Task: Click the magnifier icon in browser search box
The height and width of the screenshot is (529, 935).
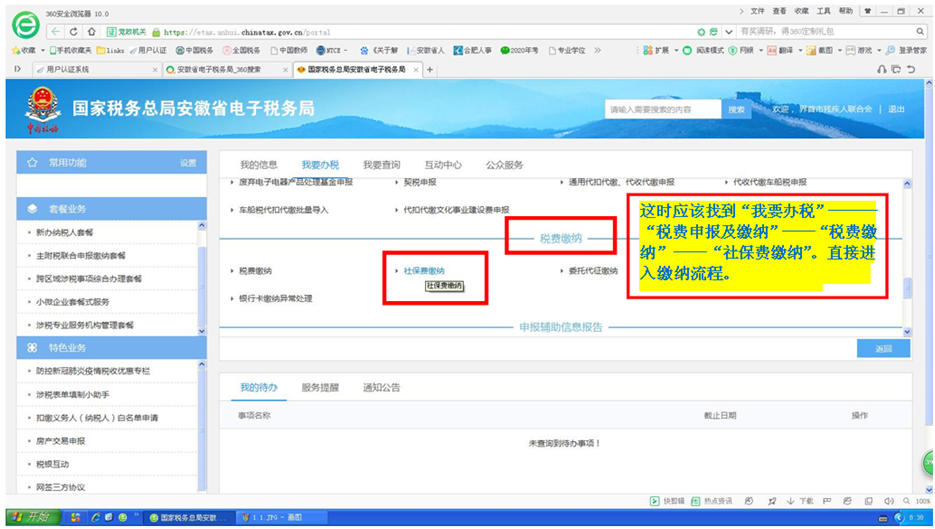Action: [920, 32]
